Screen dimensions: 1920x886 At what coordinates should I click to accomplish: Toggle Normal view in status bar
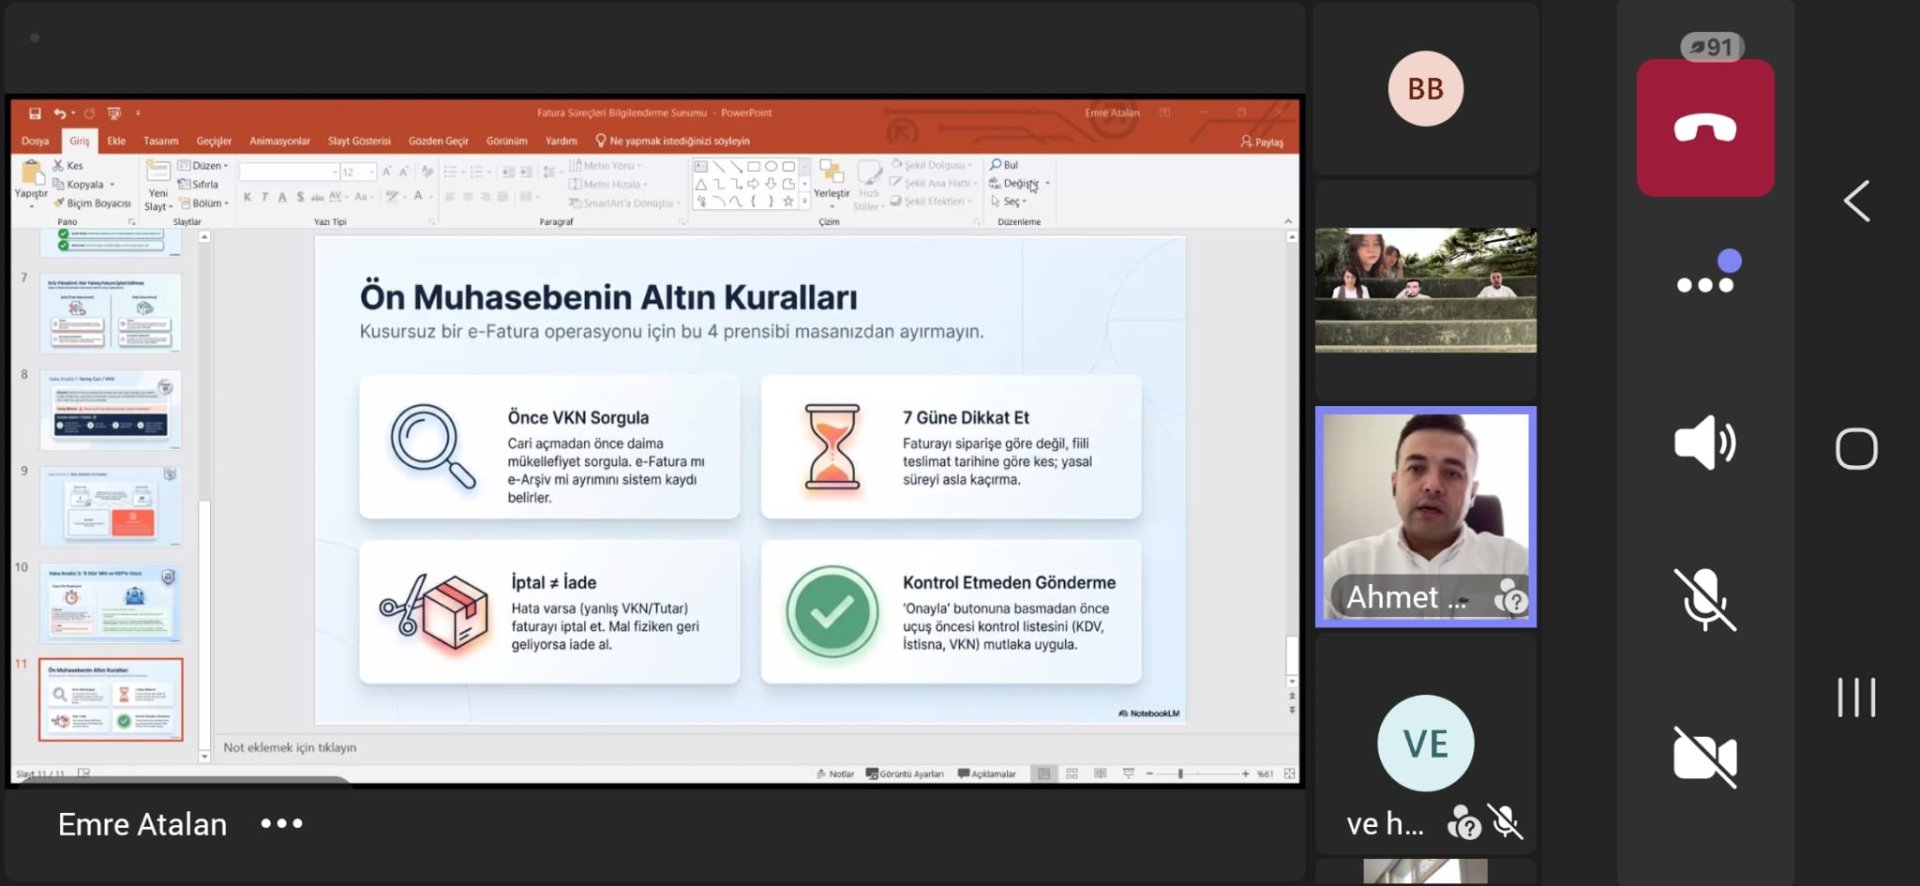coord(1044,774)
